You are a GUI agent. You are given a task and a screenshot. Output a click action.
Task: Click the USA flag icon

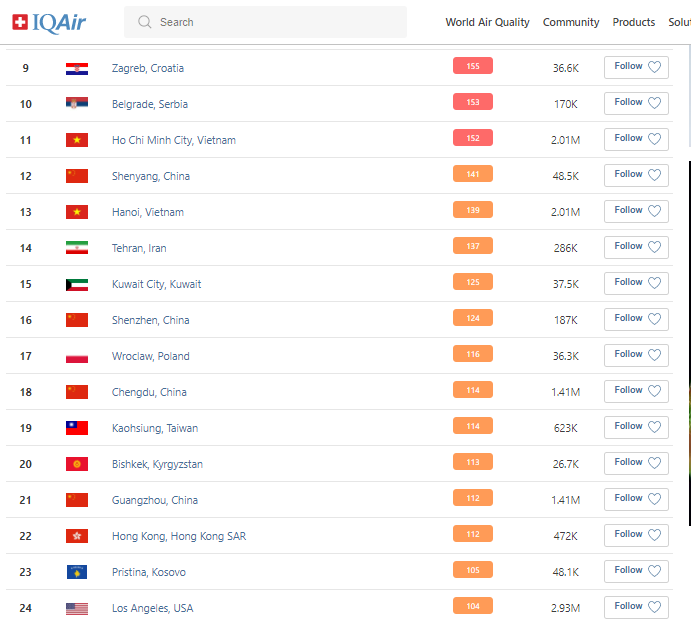pos(77,608)
